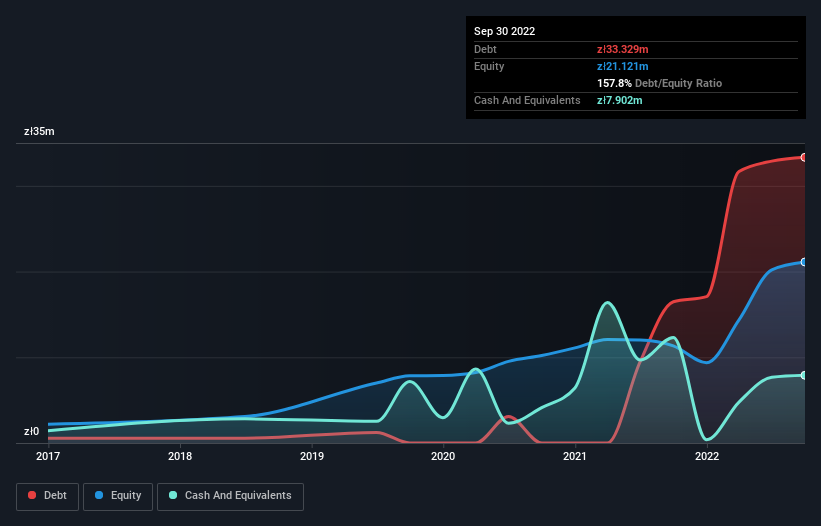Click the zł33.329m debt value
Viewport: 821px width, 526px height.
coord(623,49)
